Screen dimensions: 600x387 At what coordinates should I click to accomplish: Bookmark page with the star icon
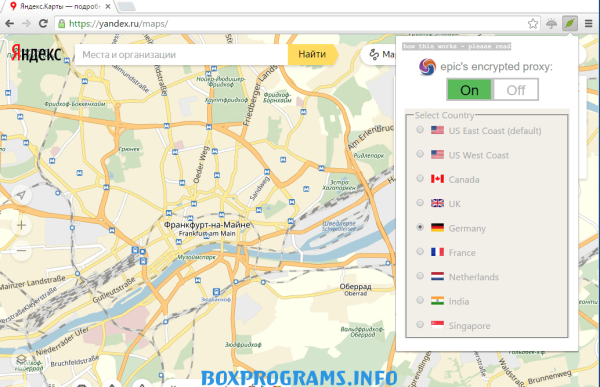(x=533, y=24)
